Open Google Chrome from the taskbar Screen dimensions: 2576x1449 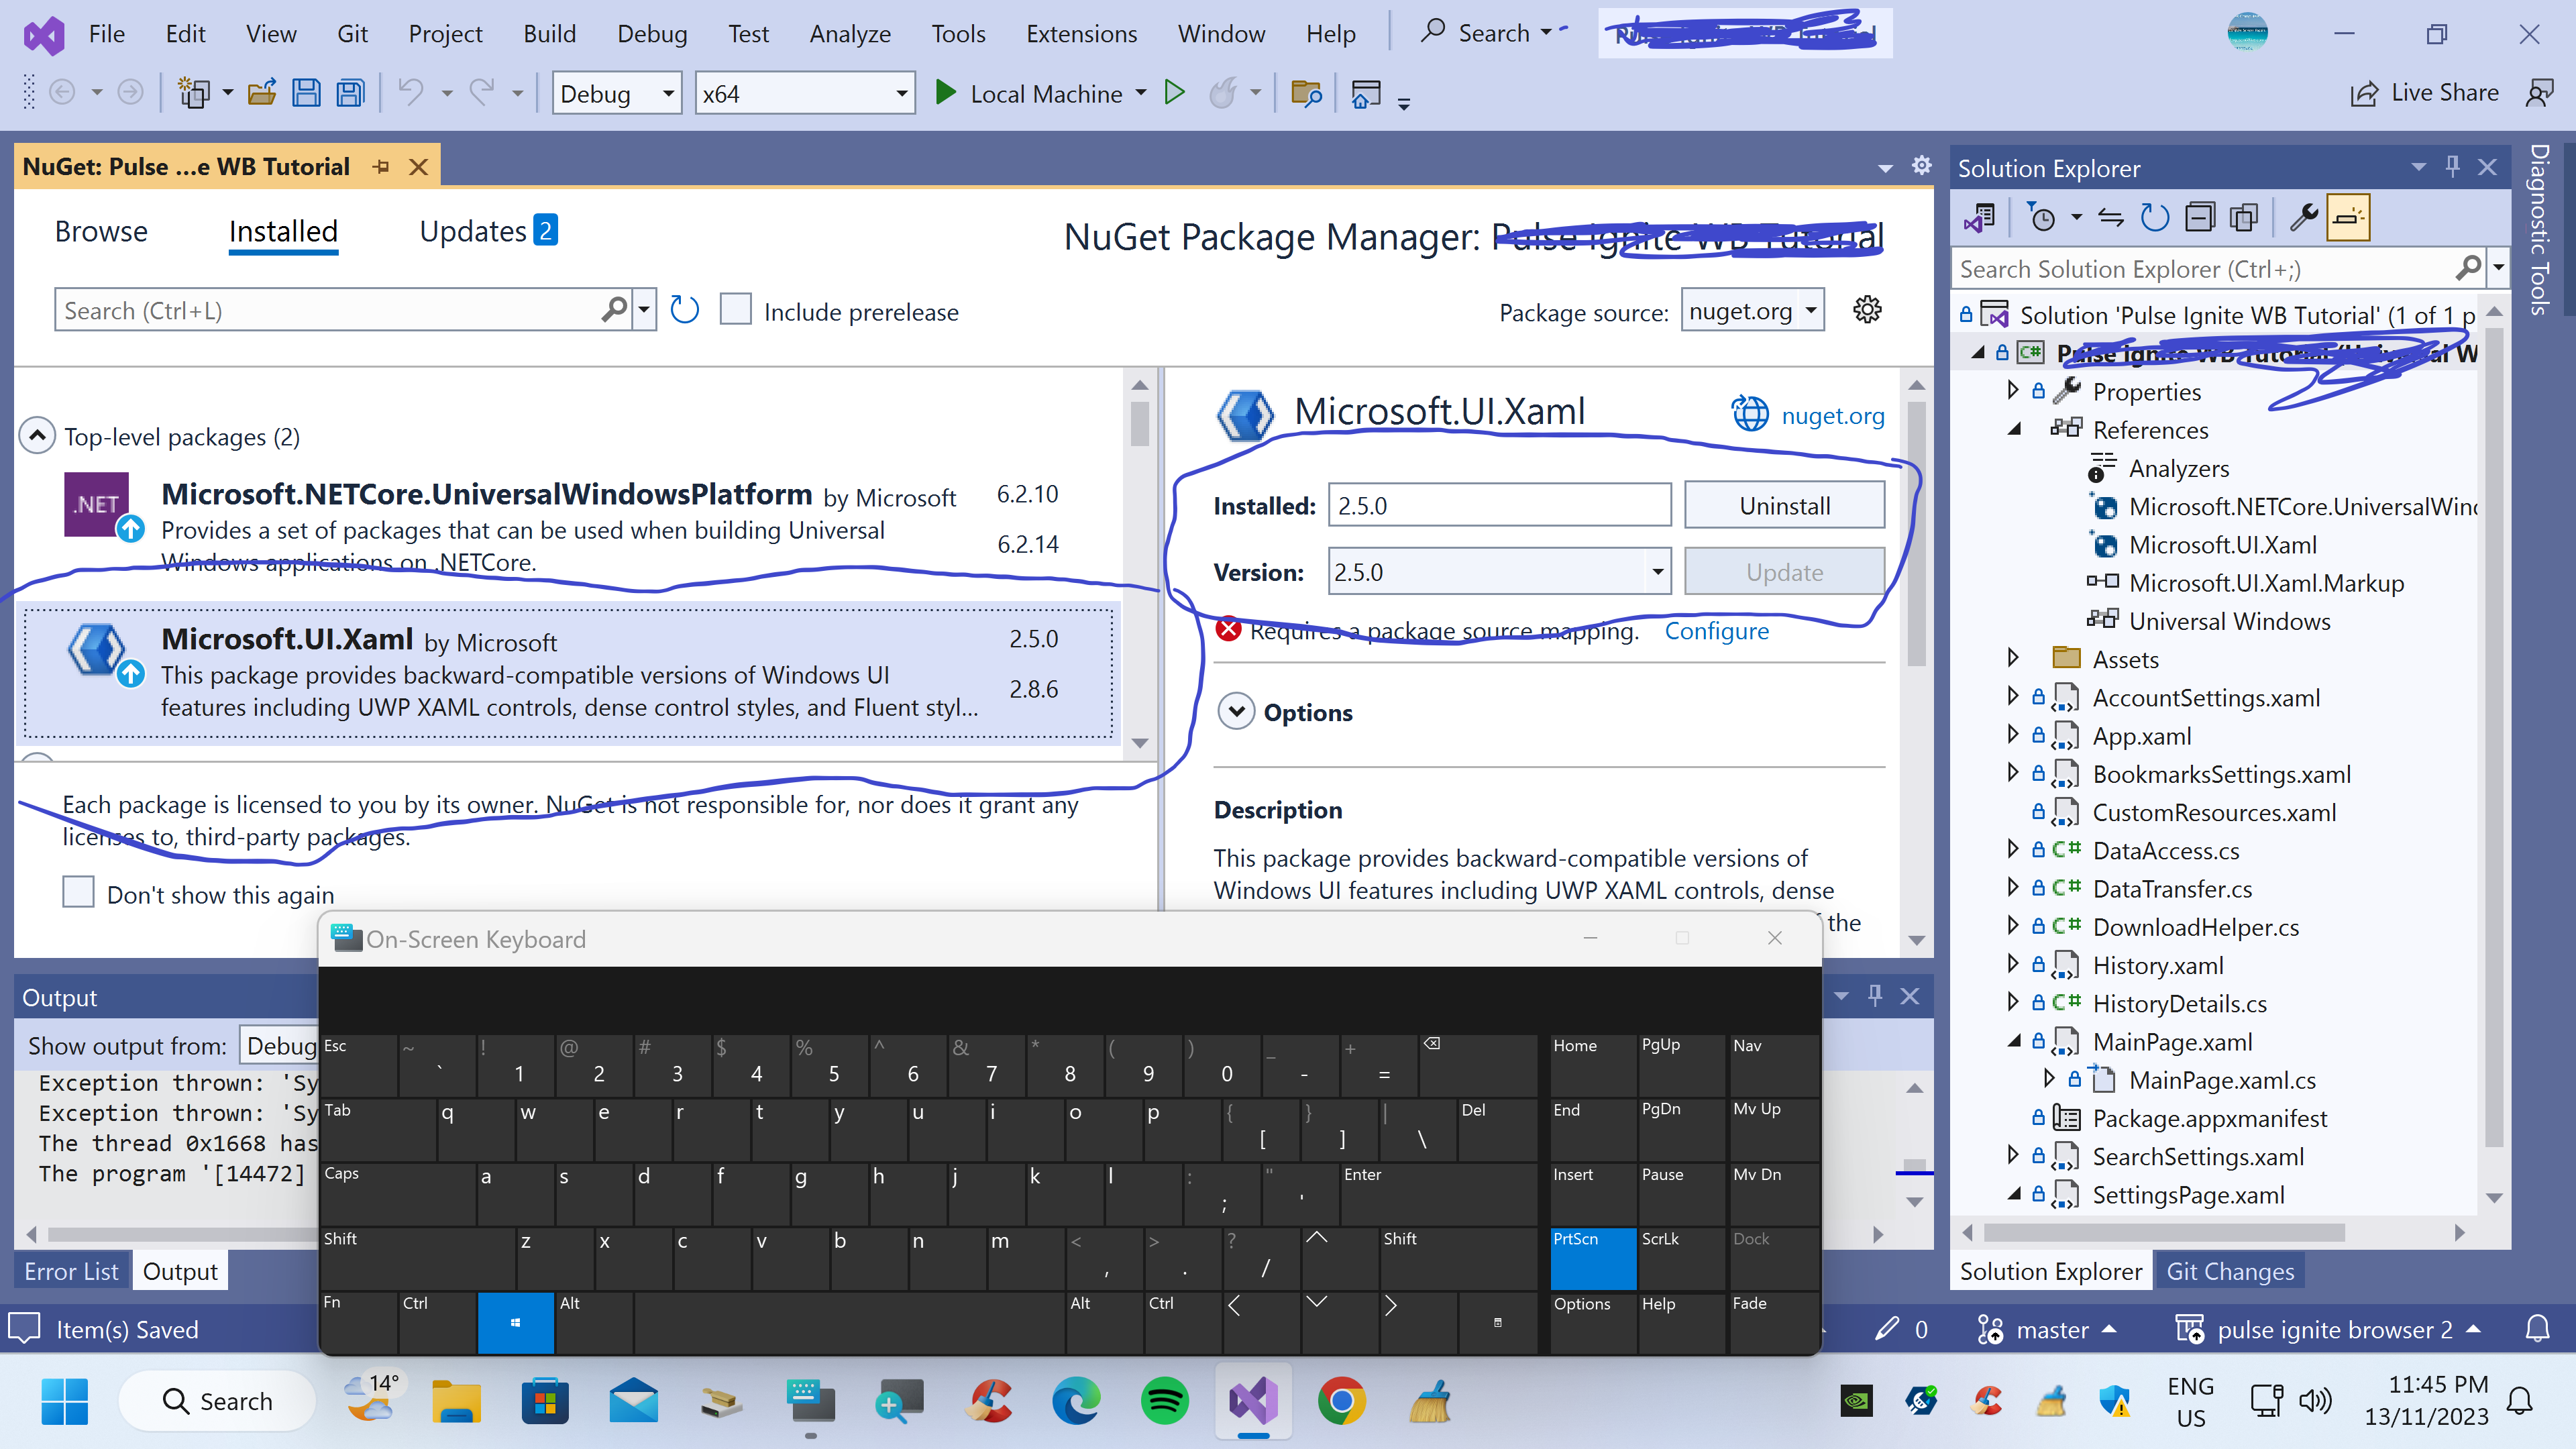[x=1342, y=1401]
